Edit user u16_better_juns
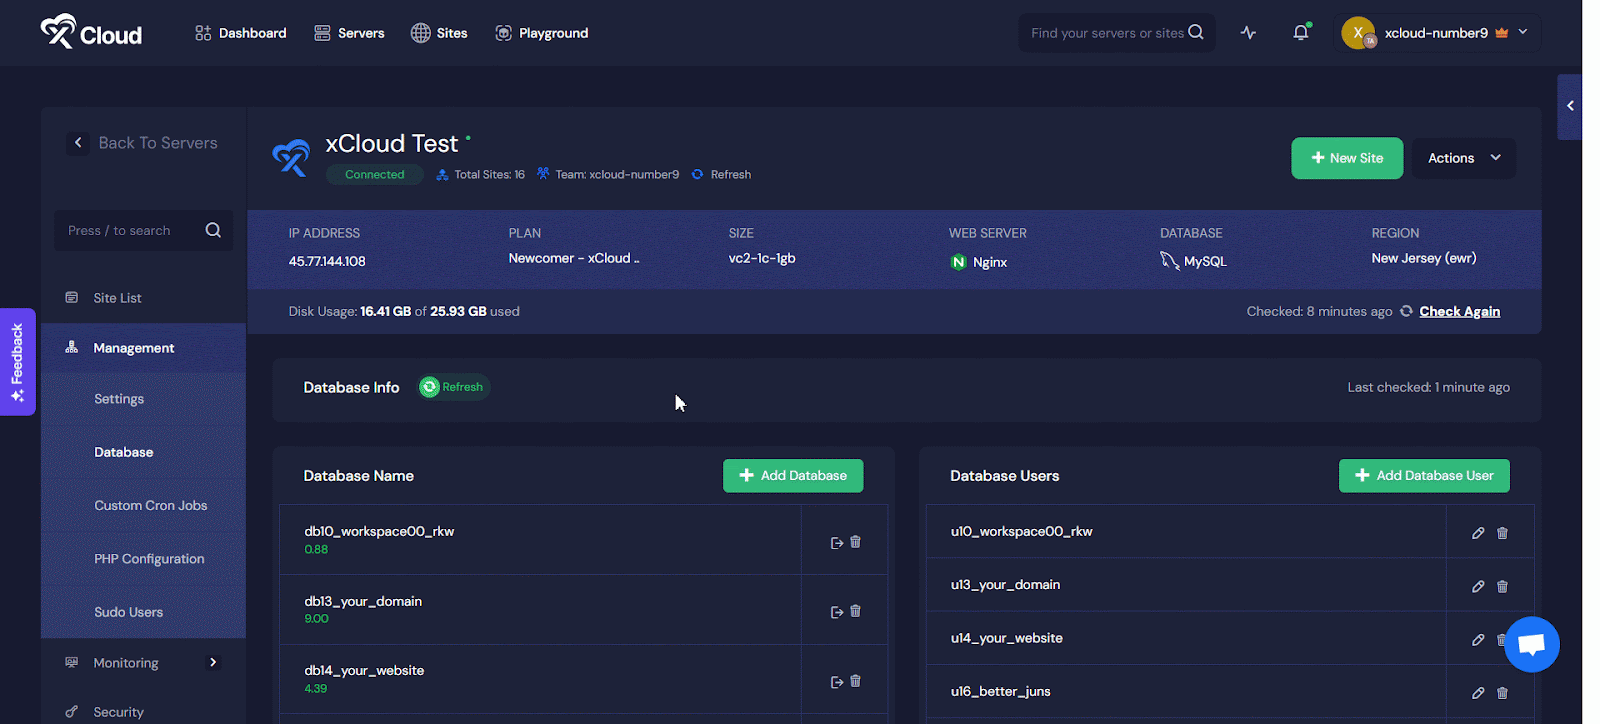The image size is (1600, 724). point(1478,693)
